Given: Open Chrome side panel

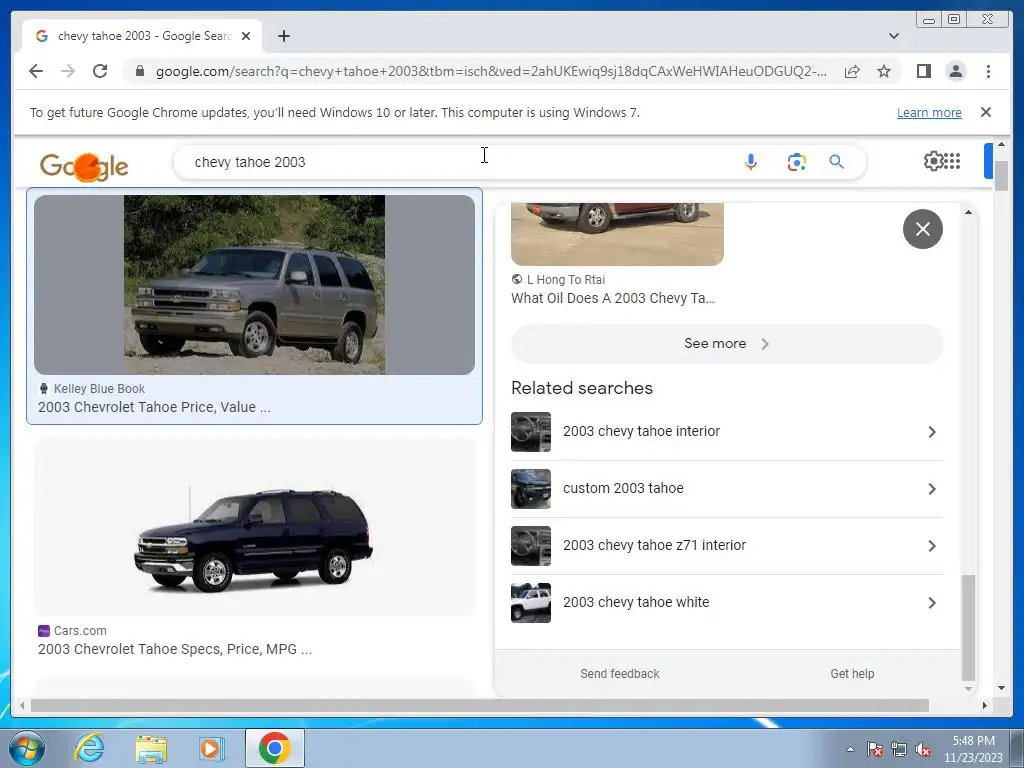Looking at the screenshot, I should [923, 71].
